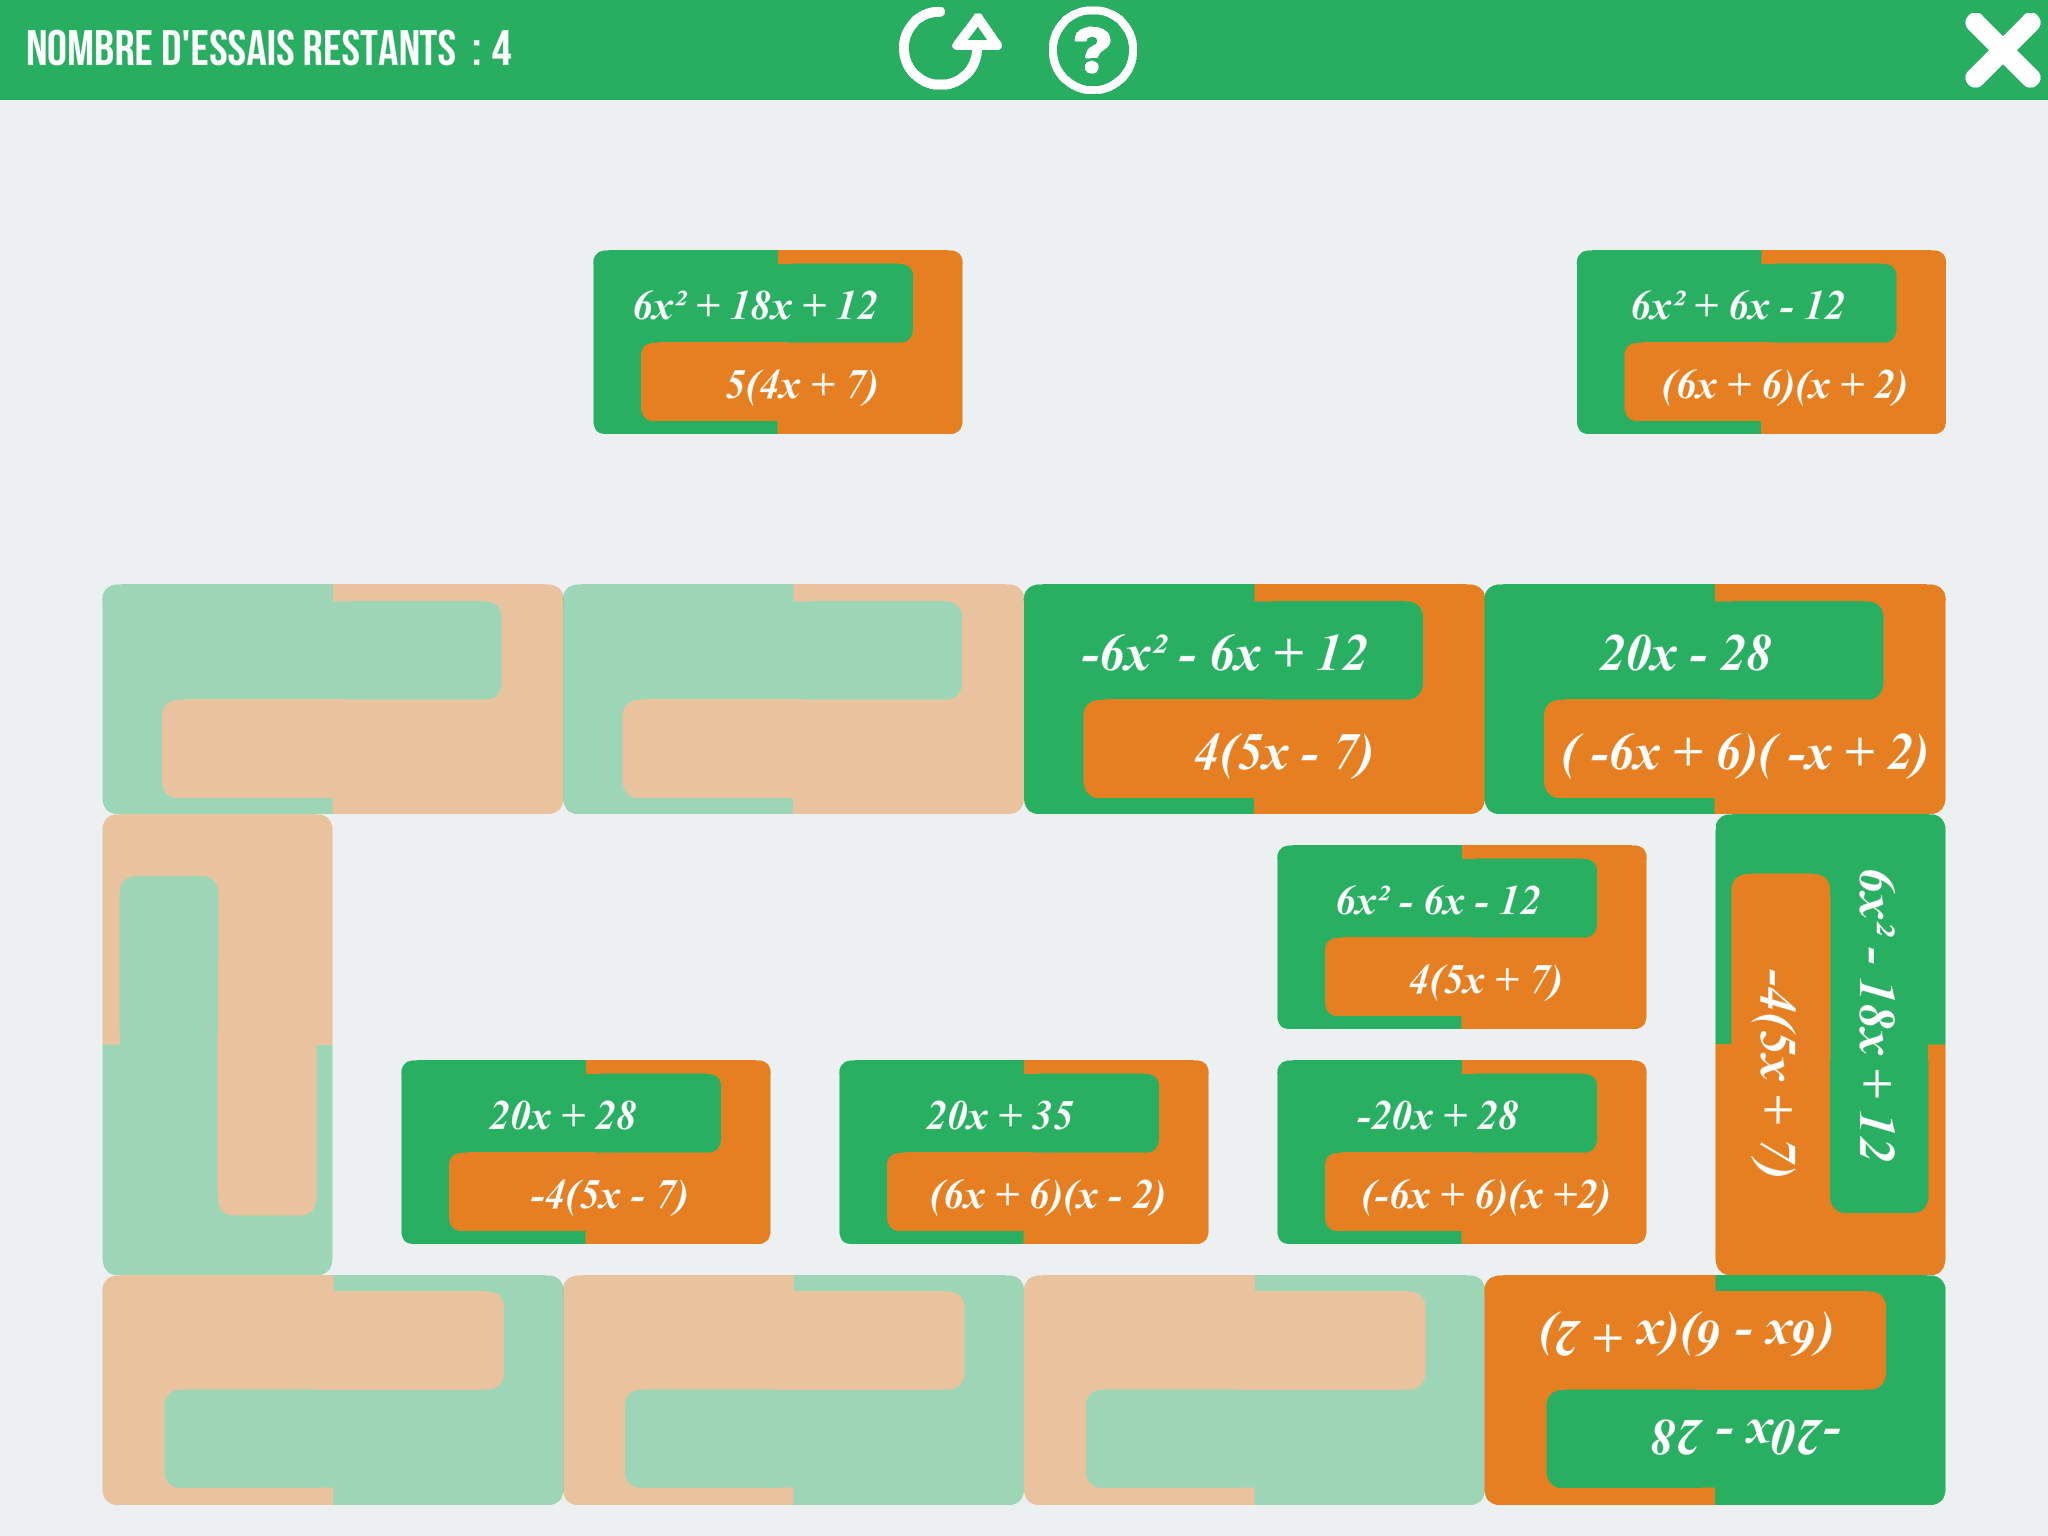The height and width of the screenshot is (1536, 2048).
Task: Close the game with the X icon
Action: click(x=2001, y=50)
